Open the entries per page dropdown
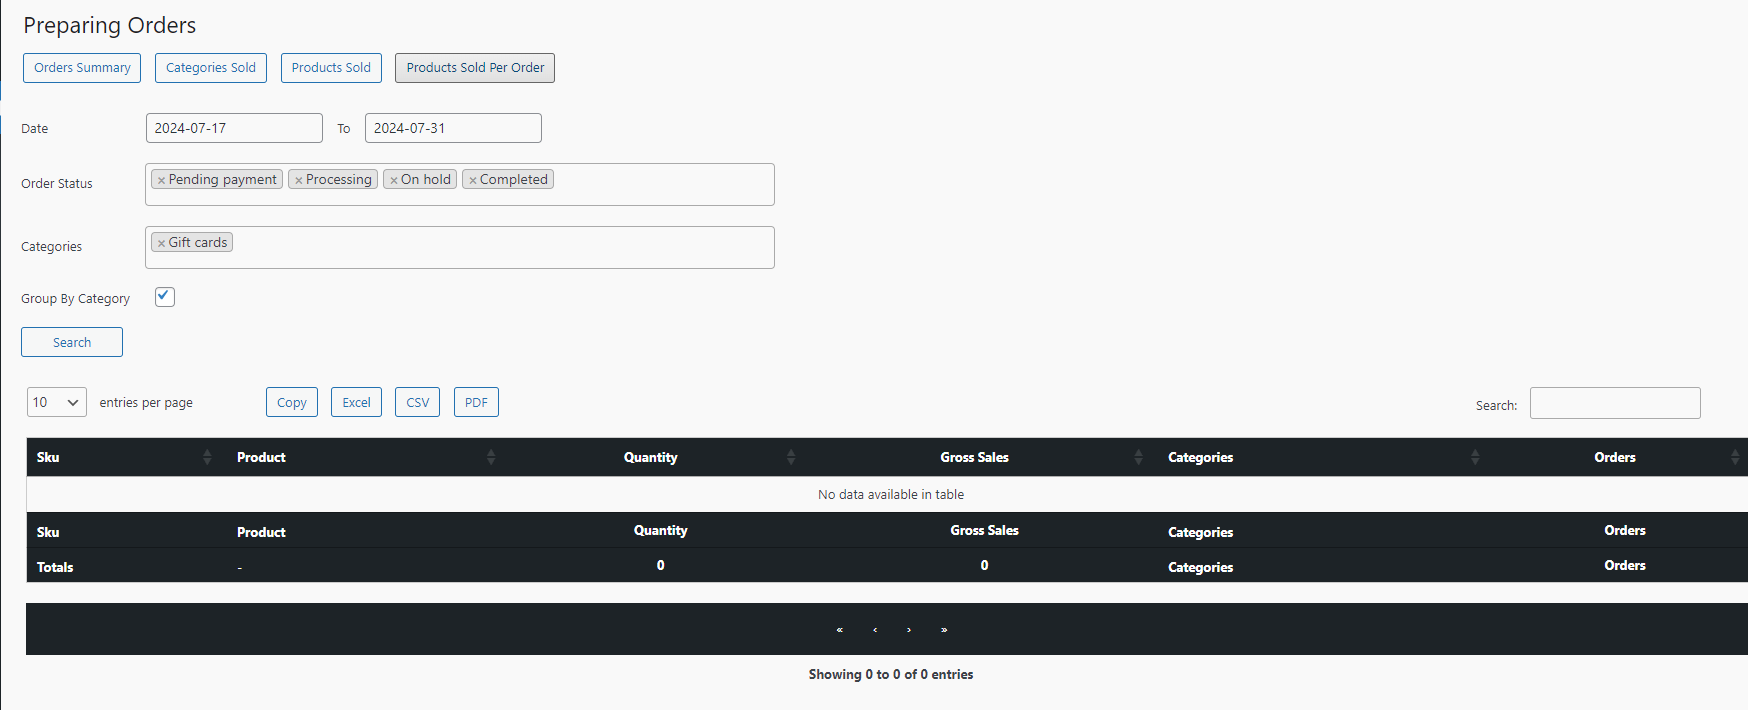This screenshot has height=710, width=1748. [x=57, y=402]
